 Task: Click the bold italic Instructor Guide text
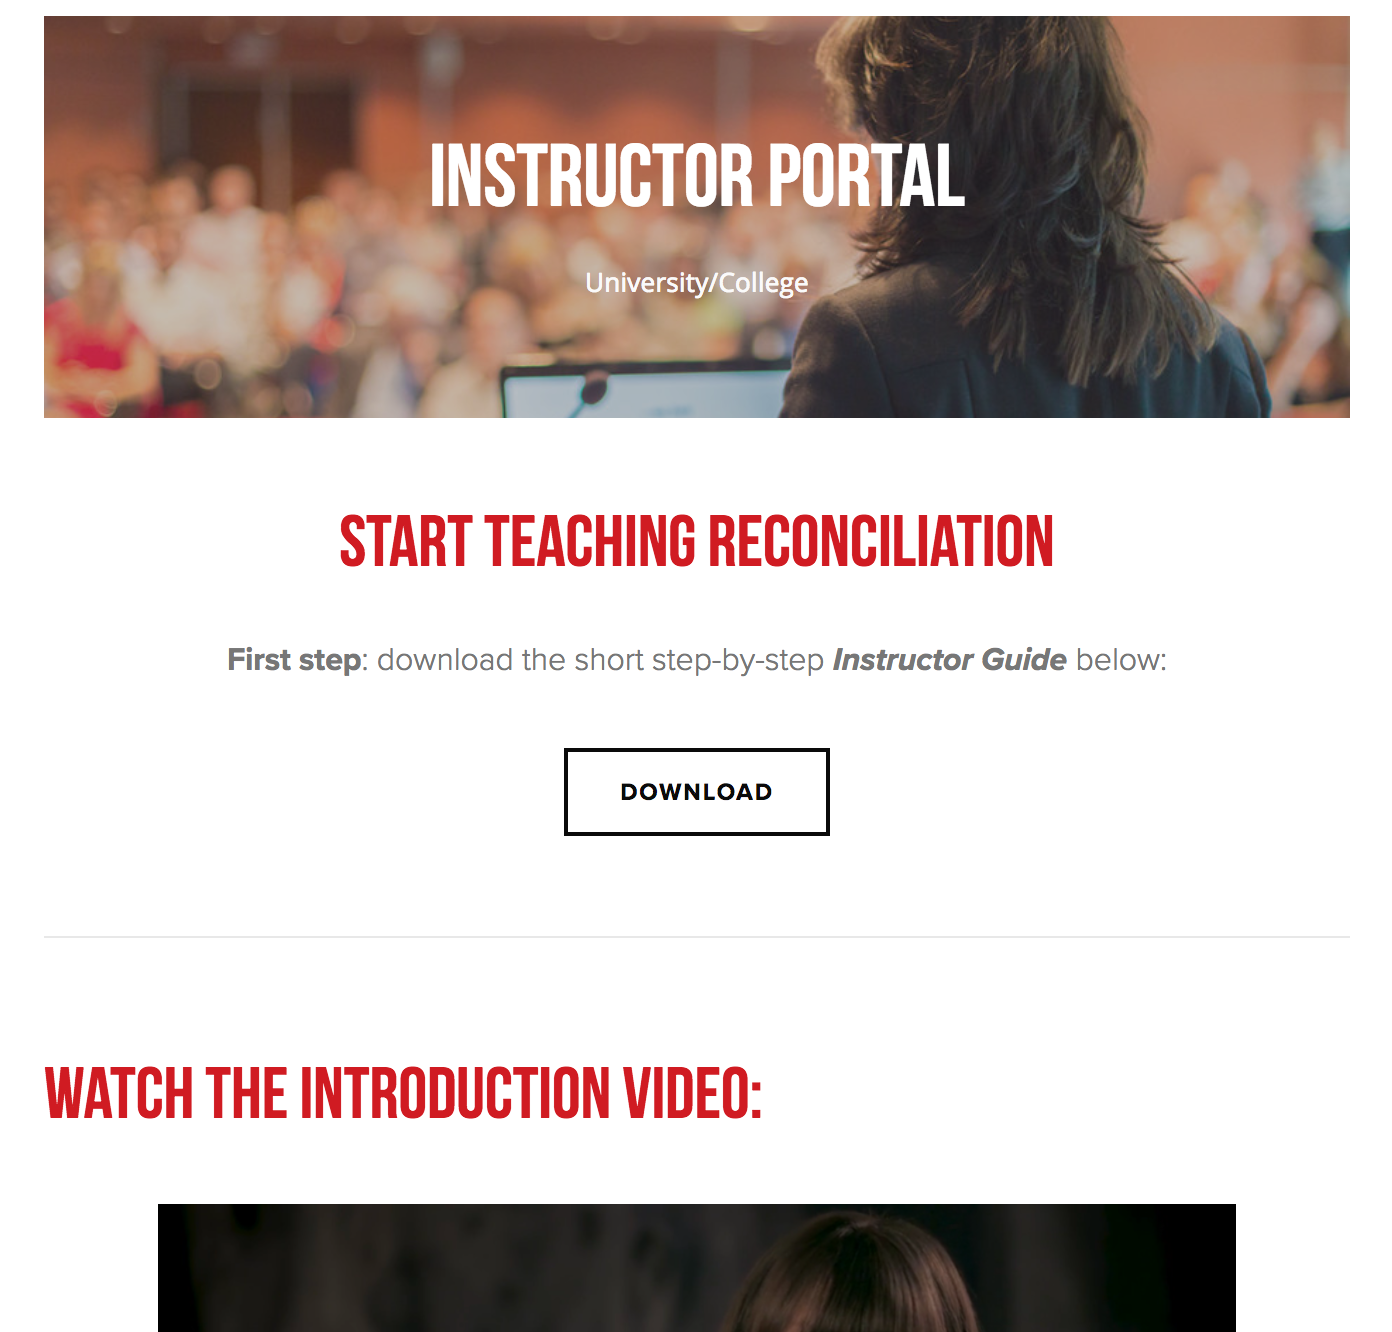click(x=949, y=660)
